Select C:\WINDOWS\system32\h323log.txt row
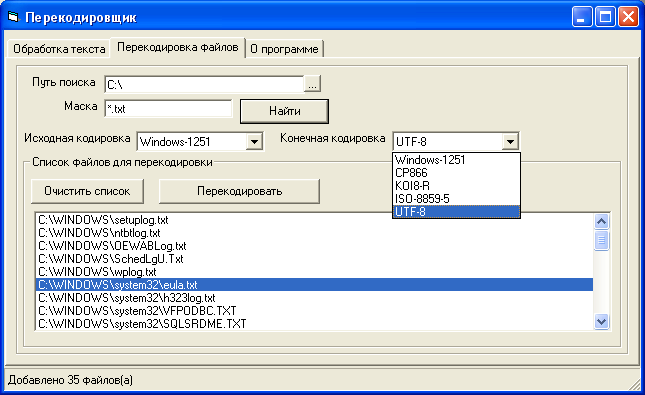Image resolution: width=645 pixels, height=395 pixels. pyautogui.click(x=314, y=298)
